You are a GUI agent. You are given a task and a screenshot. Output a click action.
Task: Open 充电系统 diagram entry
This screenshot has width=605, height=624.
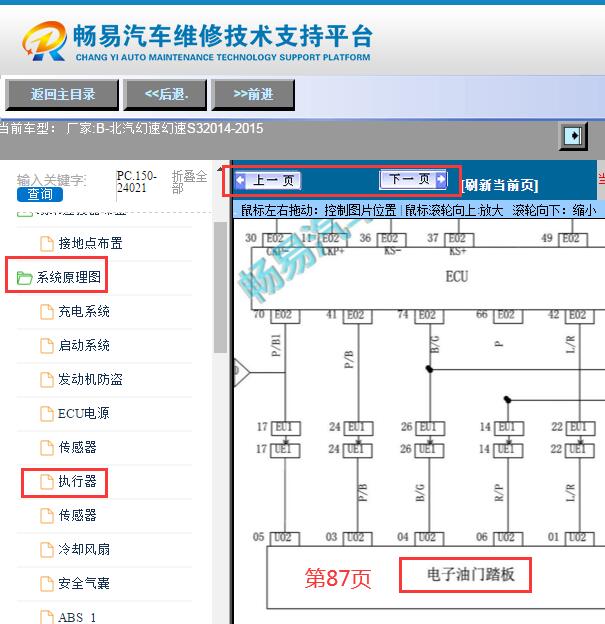[84, 311]
